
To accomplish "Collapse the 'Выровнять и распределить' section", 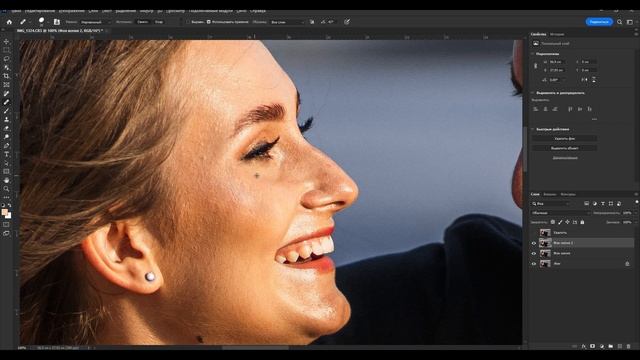I will click(x=533, y=93).
